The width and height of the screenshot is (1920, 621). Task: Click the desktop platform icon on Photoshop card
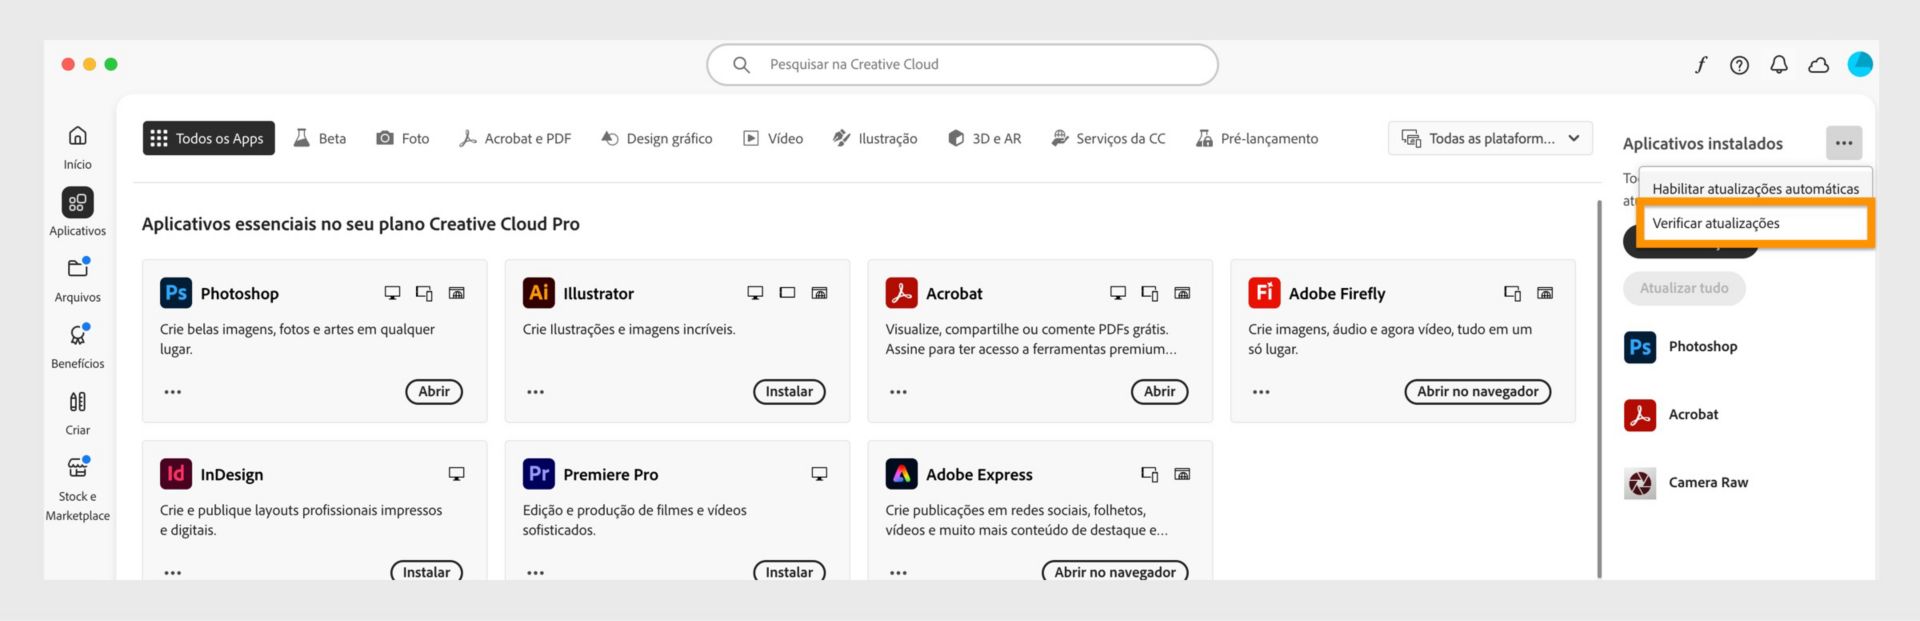(x=392, y=293)
